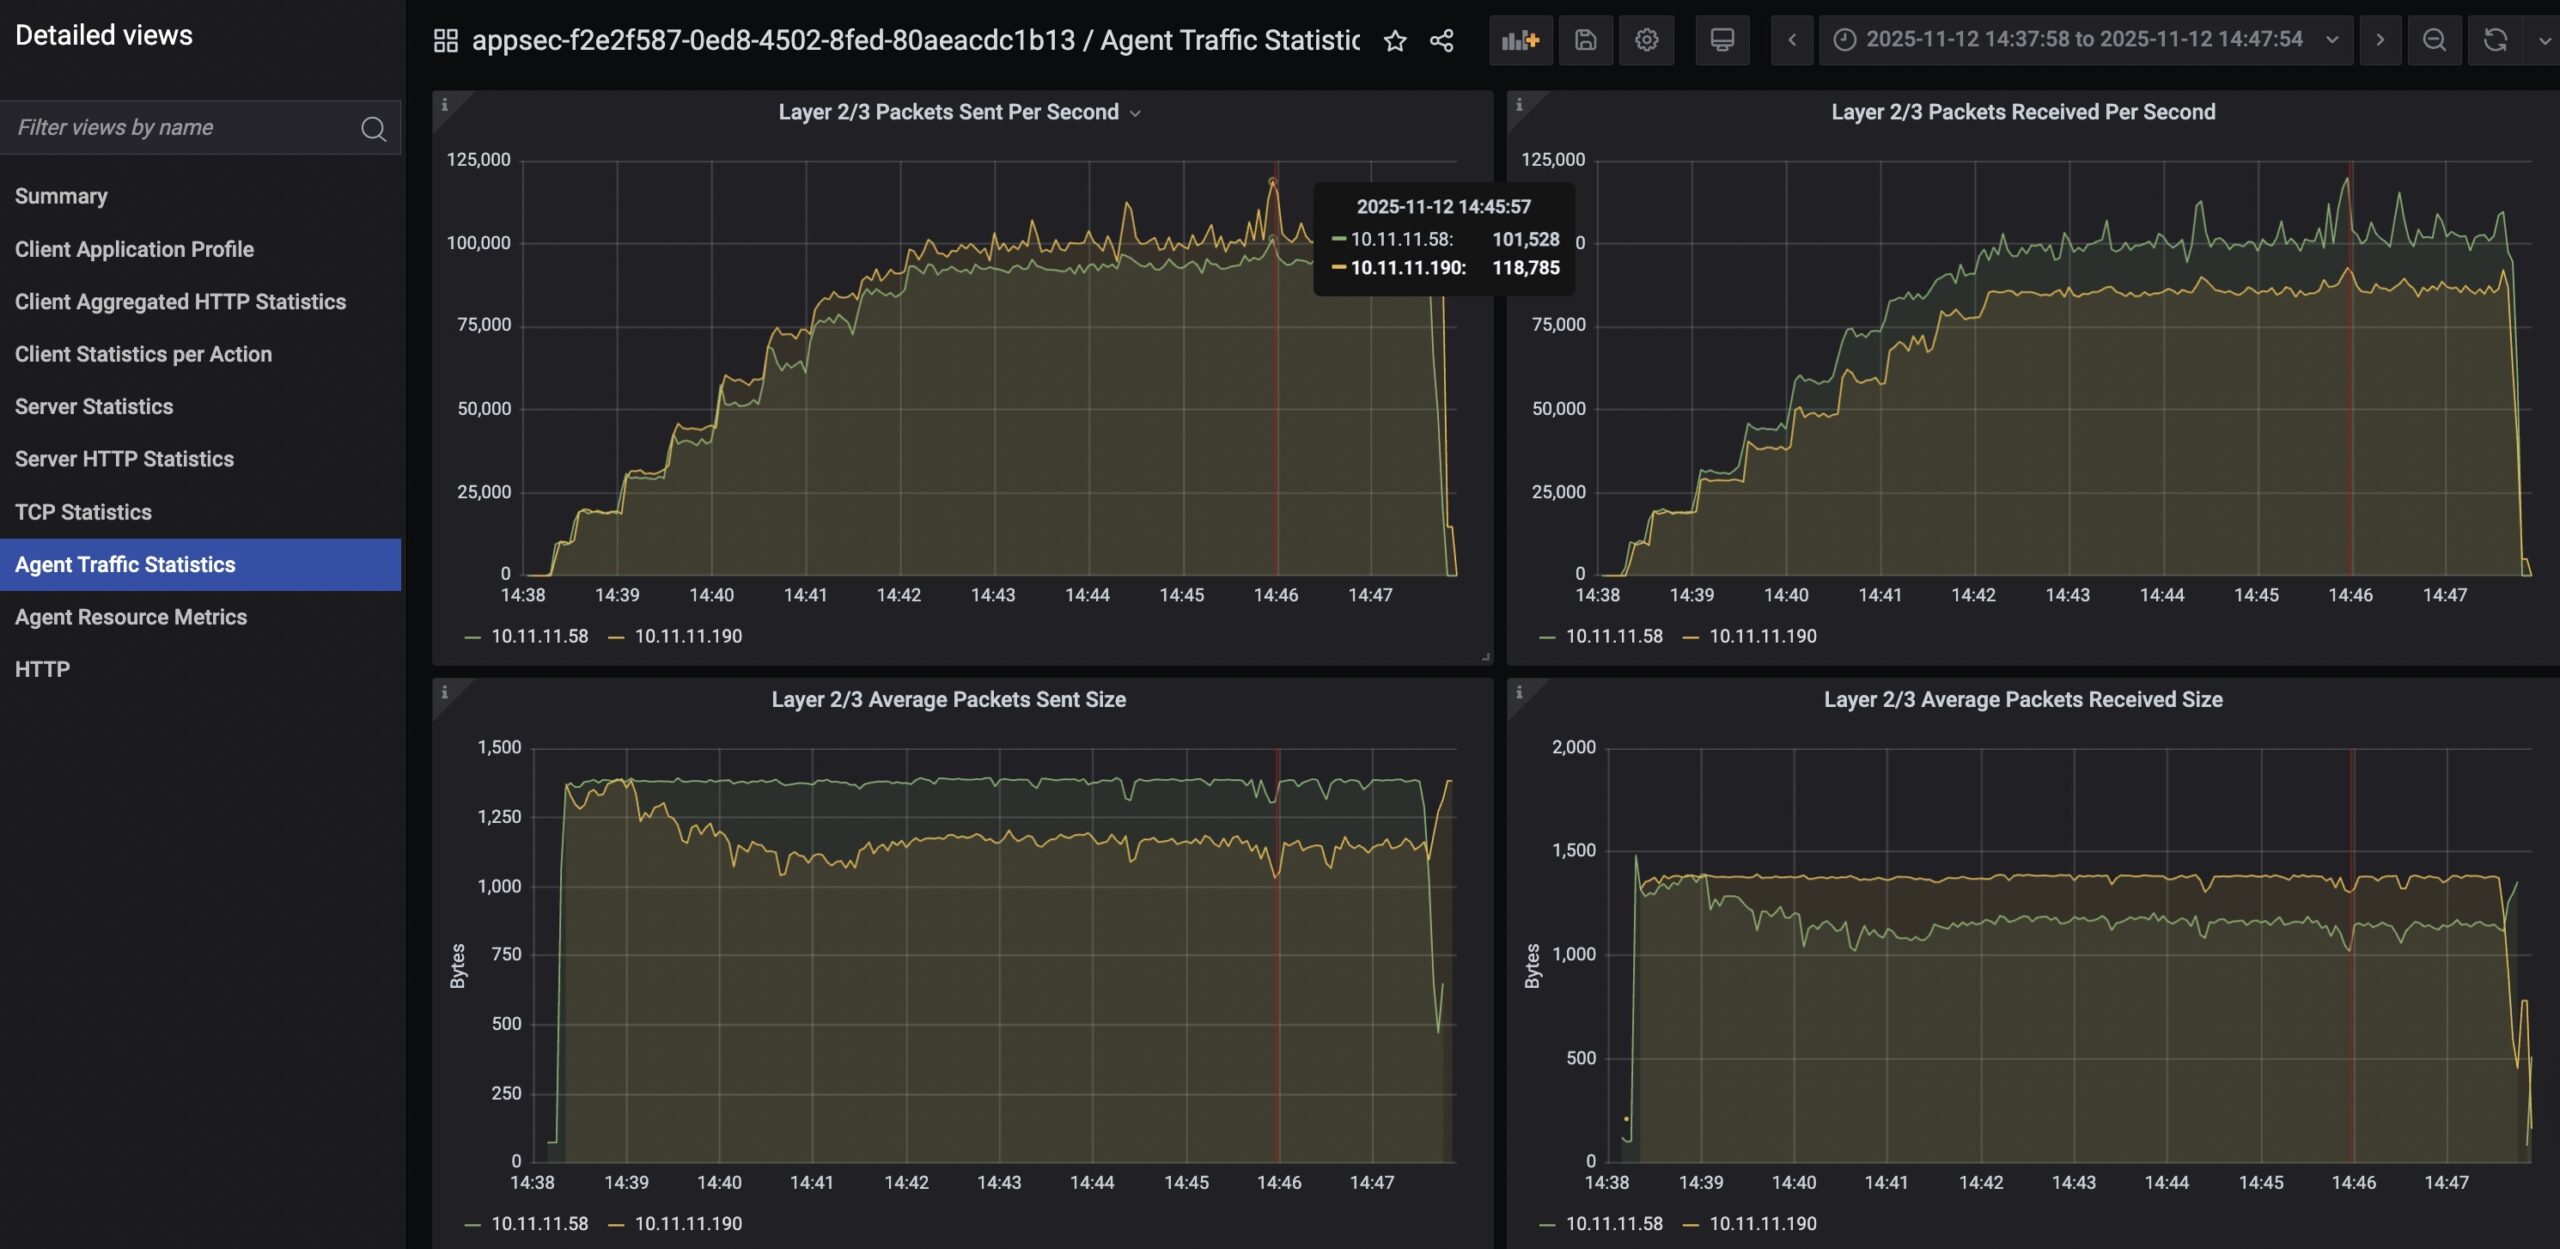This screenshot has width=2560, height=1249.
Task: Open dashboard settings gear icon
Action: pos(1646,40)
